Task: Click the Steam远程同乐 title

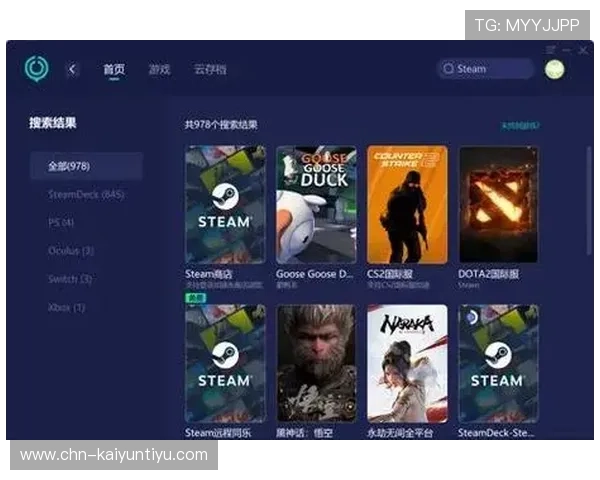Action: coord(218,433)
